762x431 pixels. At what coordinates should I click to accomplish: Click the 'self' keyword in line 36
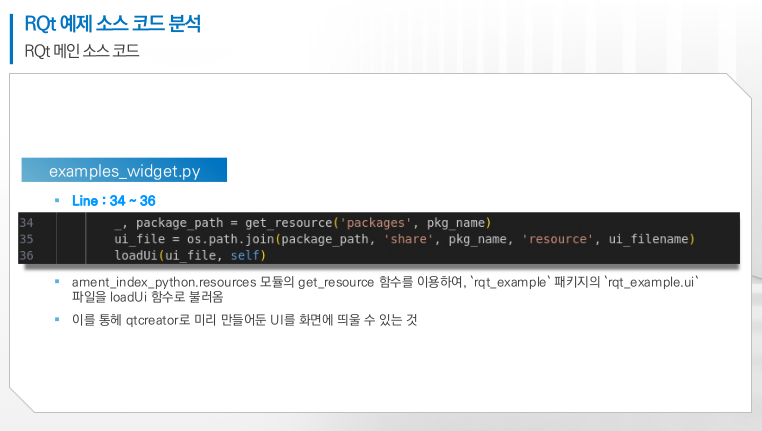pos(245,255)
